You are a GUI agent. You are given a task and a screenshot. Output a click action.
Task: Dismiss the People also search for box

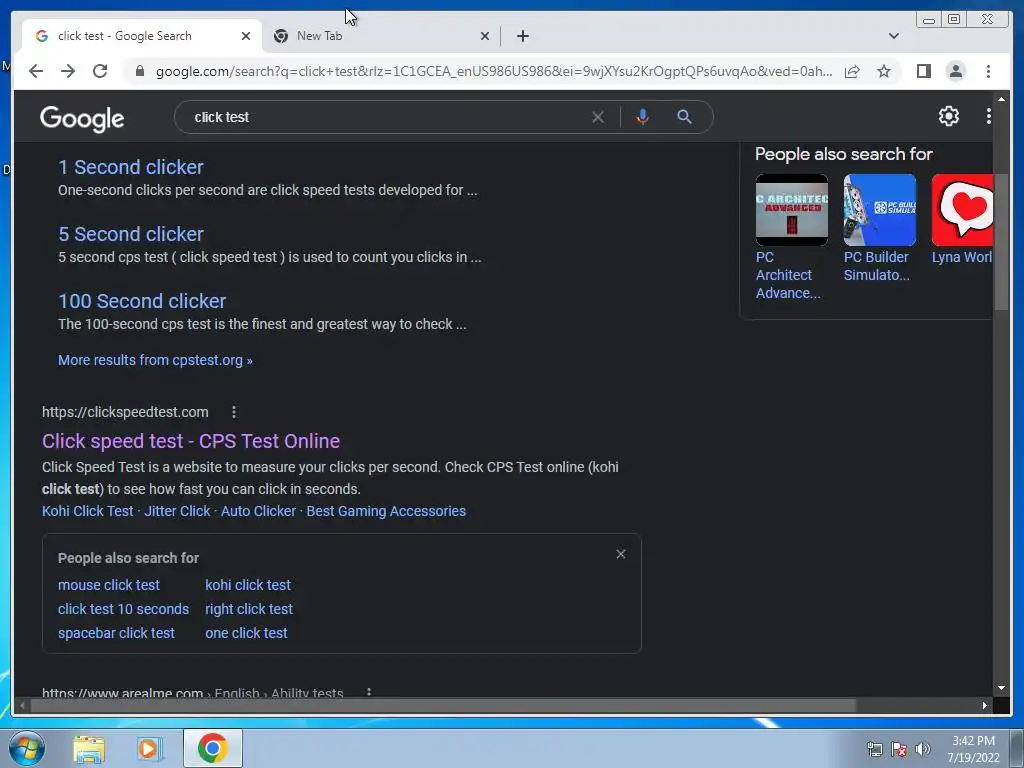click(620, 554)
